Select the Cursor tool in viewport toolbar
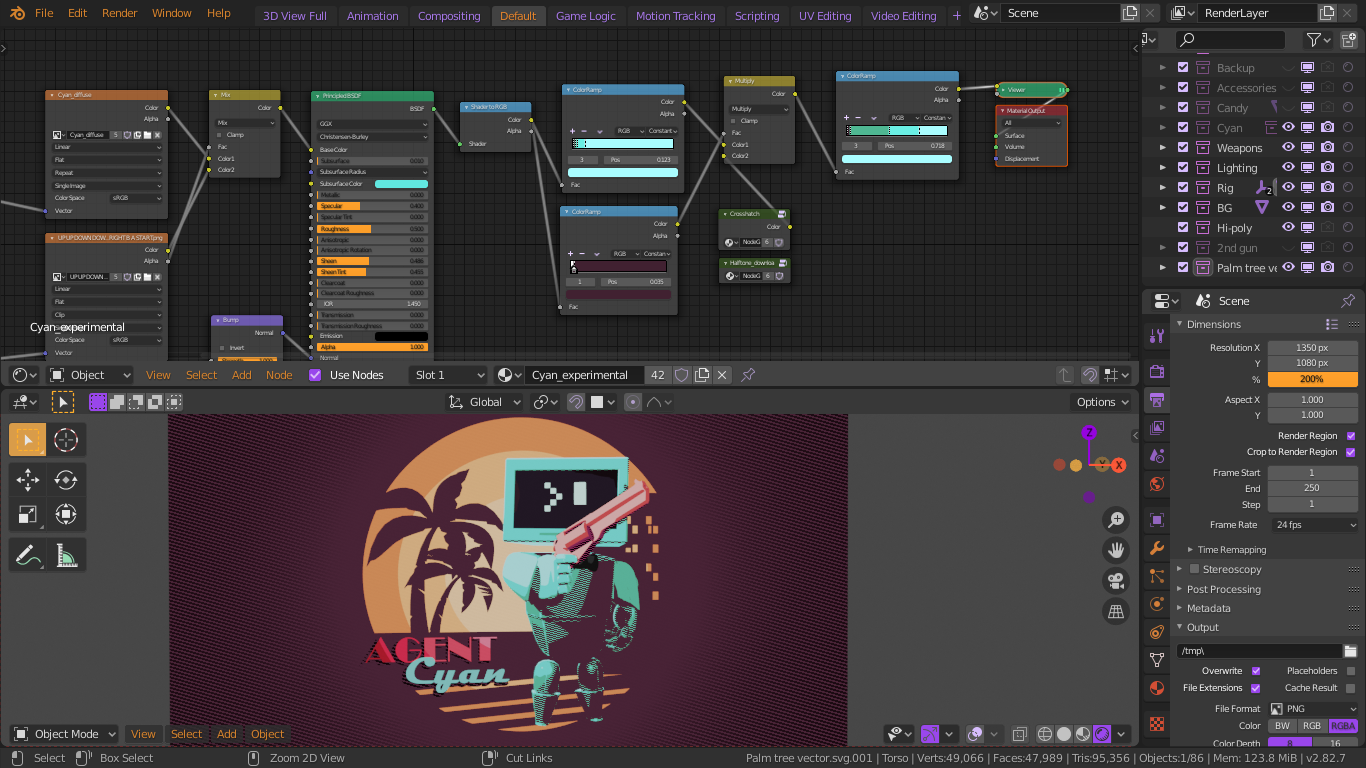This screenshot has height=768, width=1366. pos(66,439)
